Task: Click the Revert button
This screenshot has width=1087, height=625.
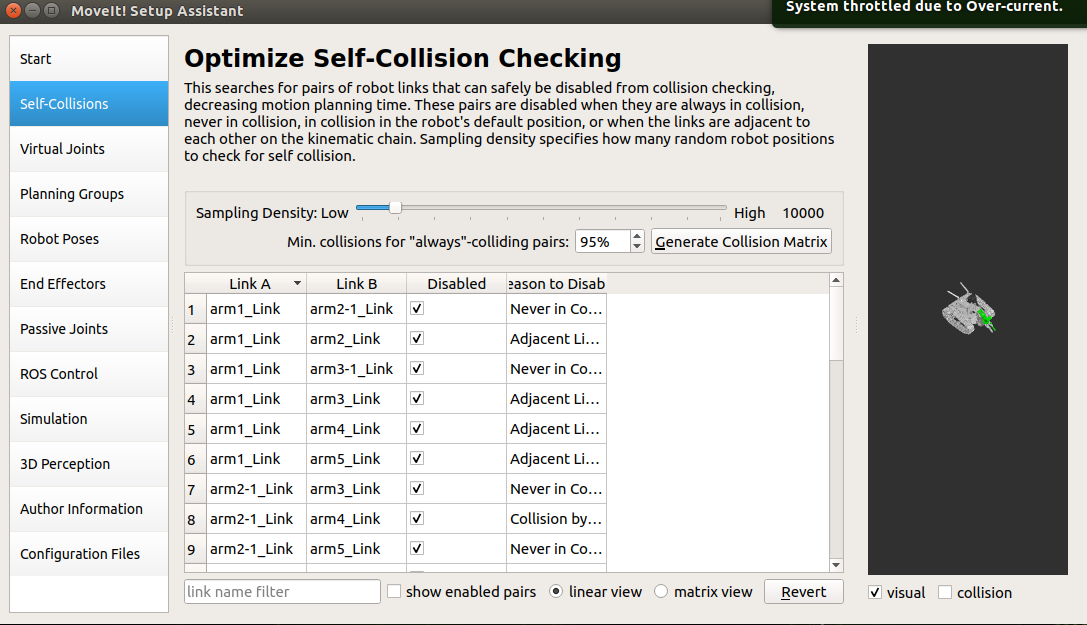Action: click(803, 592)
